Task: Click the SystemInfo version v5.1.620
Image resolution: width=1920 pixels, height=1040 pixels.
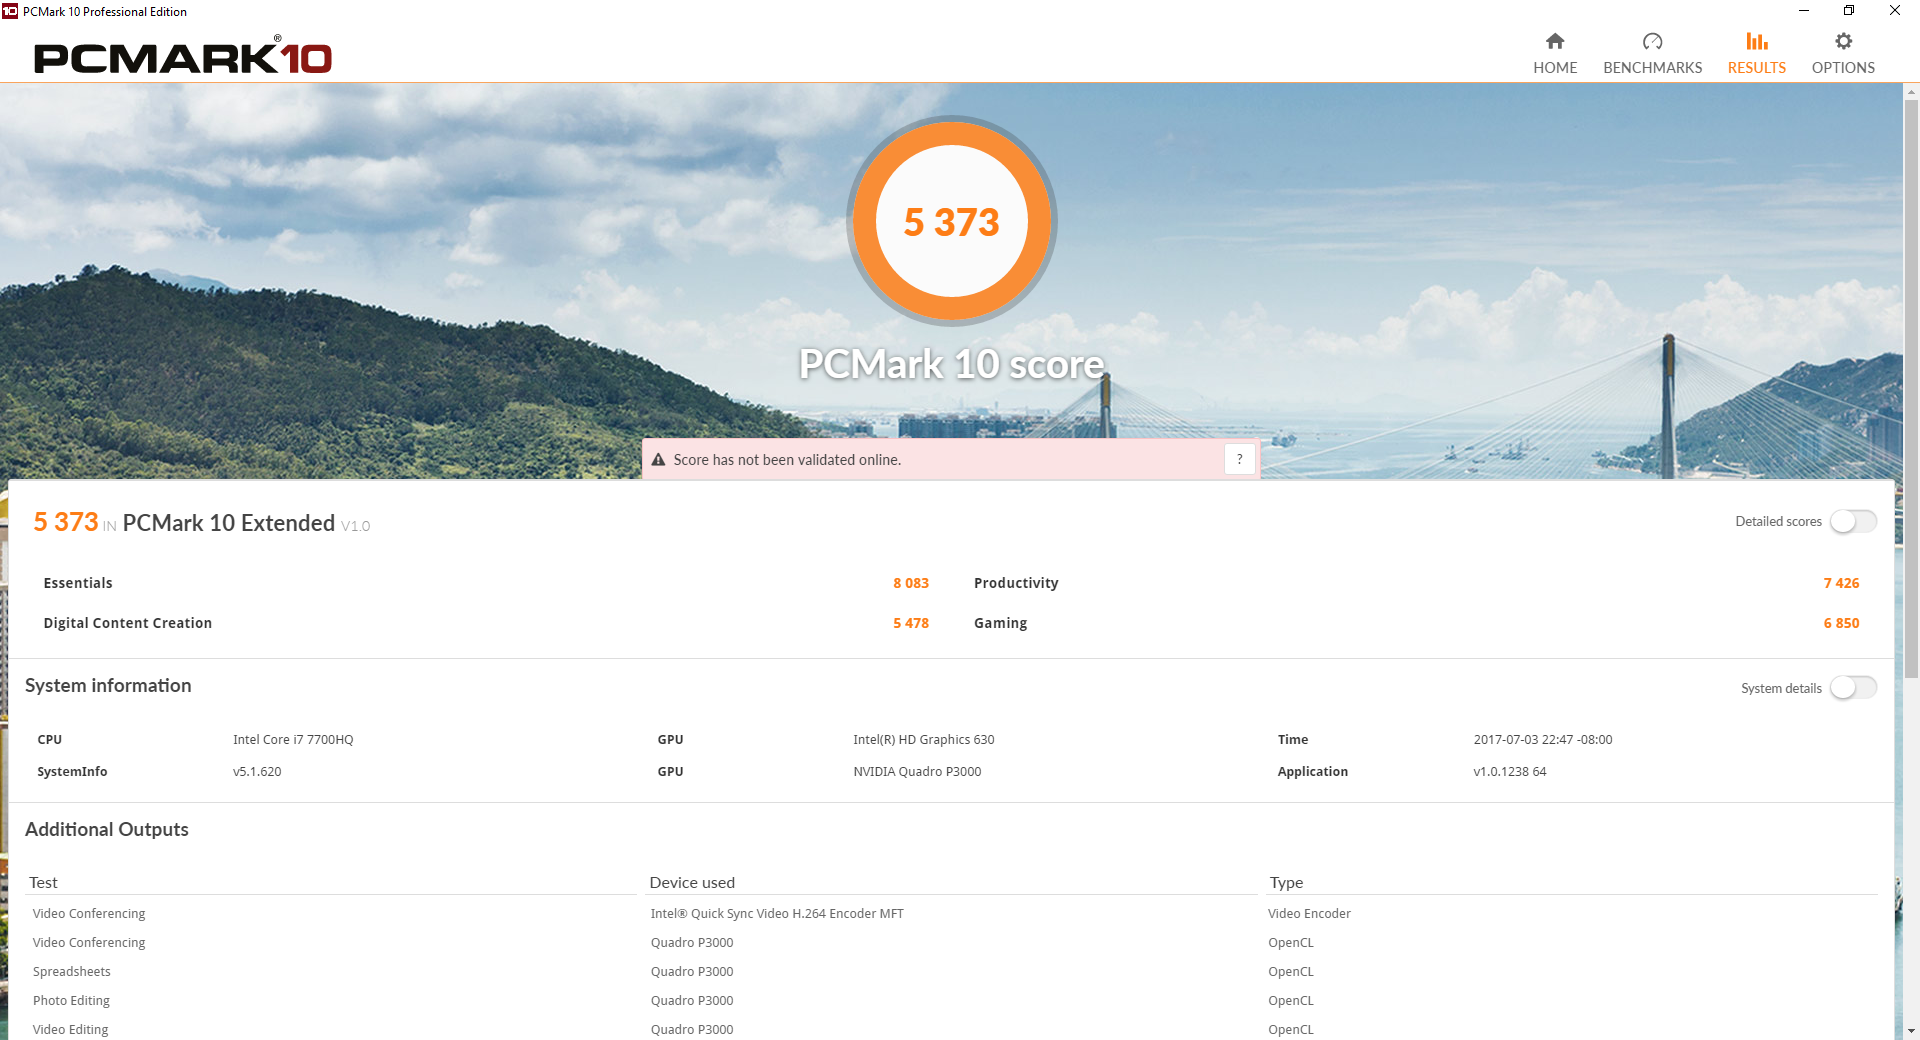Action: [257, 772]
